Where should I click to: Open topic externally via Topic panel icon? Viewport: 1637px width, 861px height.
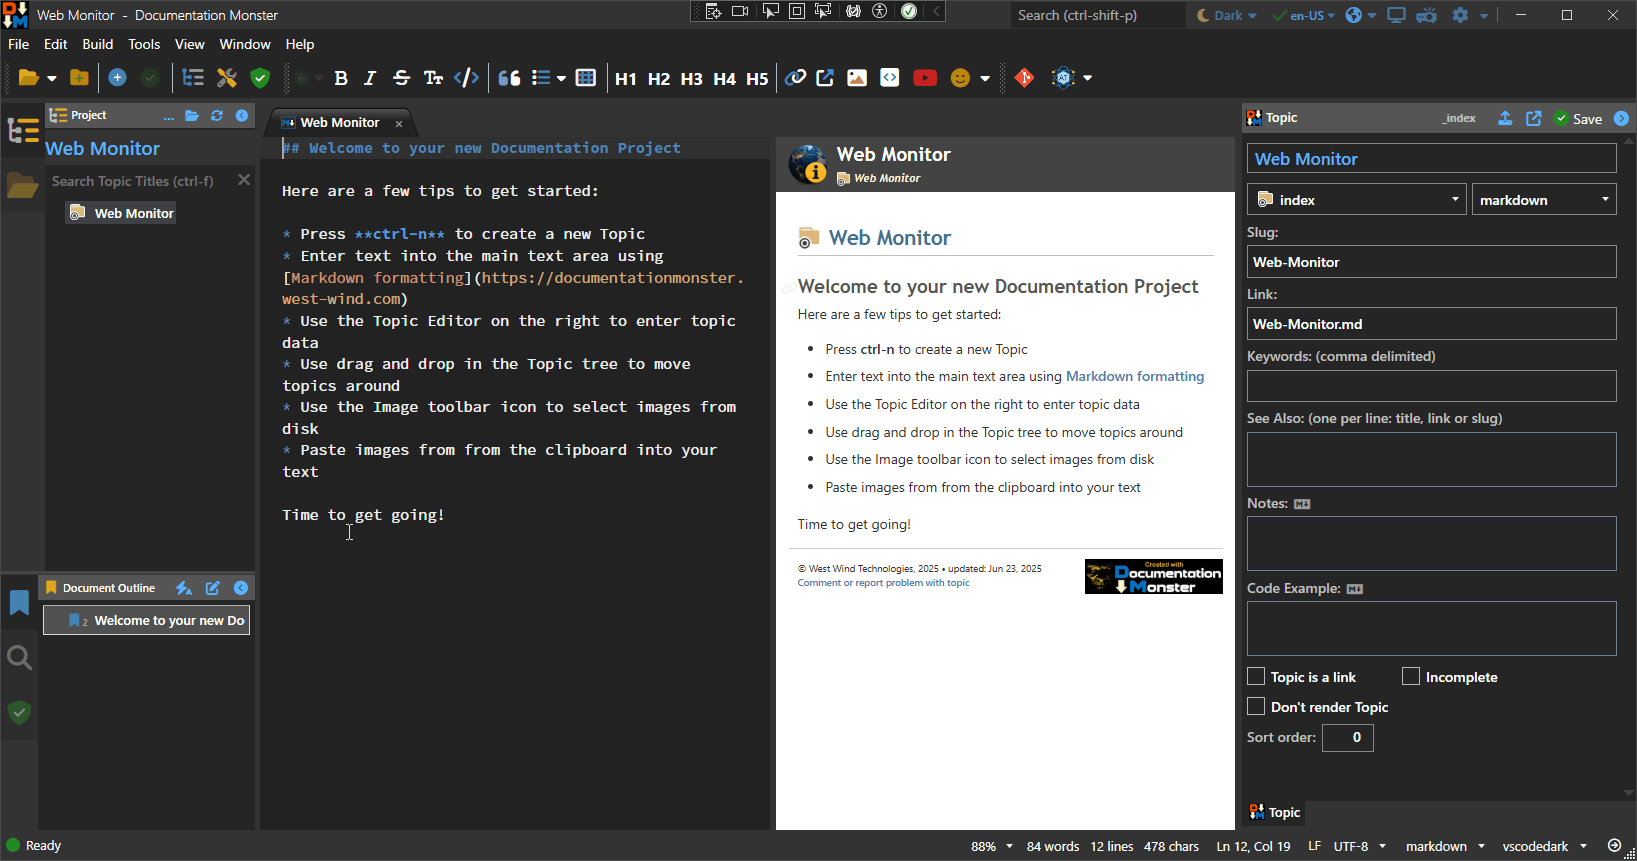[x=1534, y=118]
